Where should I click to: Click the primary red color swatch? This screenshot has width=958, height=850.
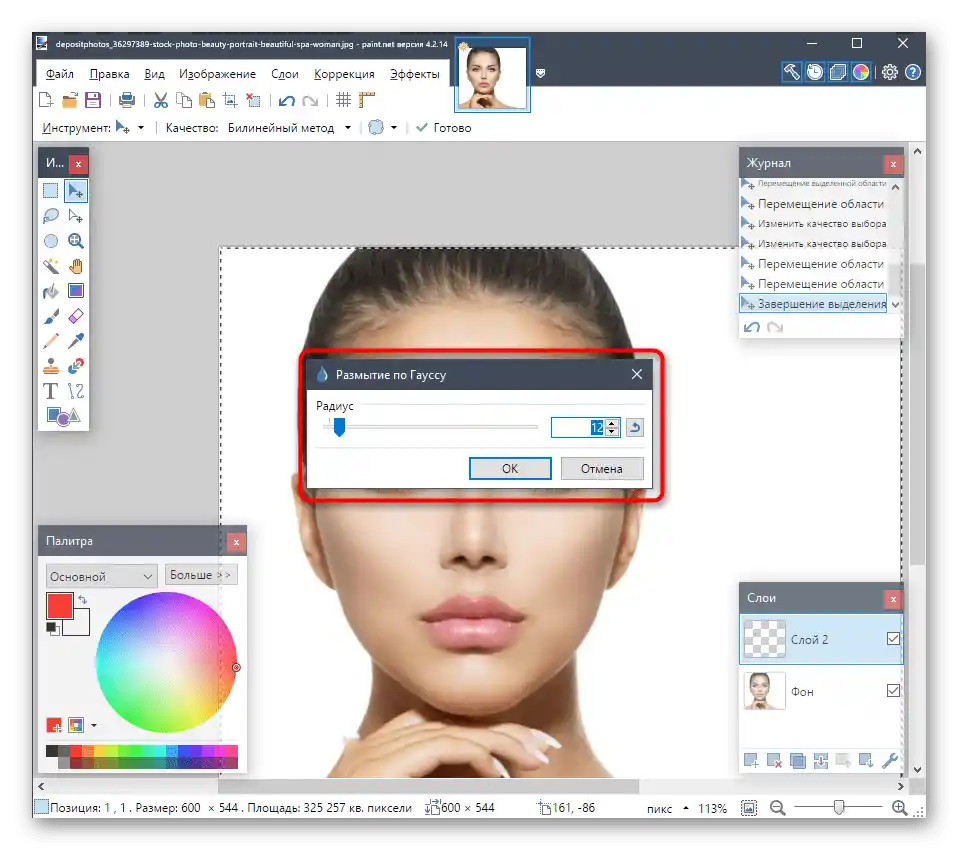pyautogui.click(x=59, y=606)
